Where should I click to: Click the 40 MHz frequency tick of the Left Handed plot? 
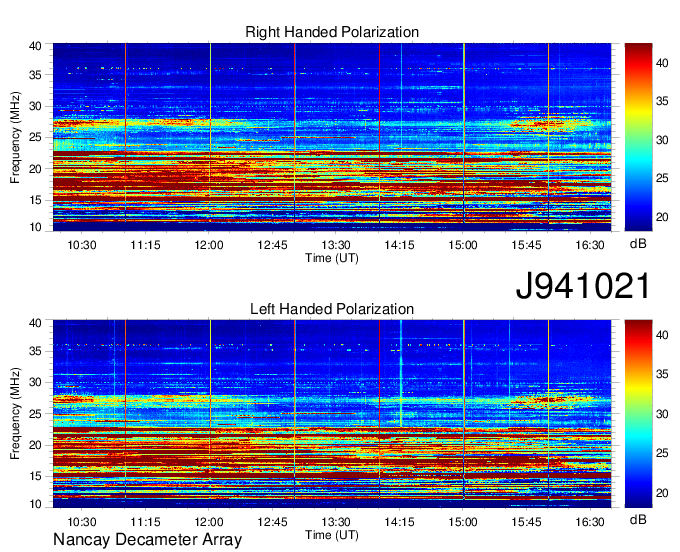point(35,323)
